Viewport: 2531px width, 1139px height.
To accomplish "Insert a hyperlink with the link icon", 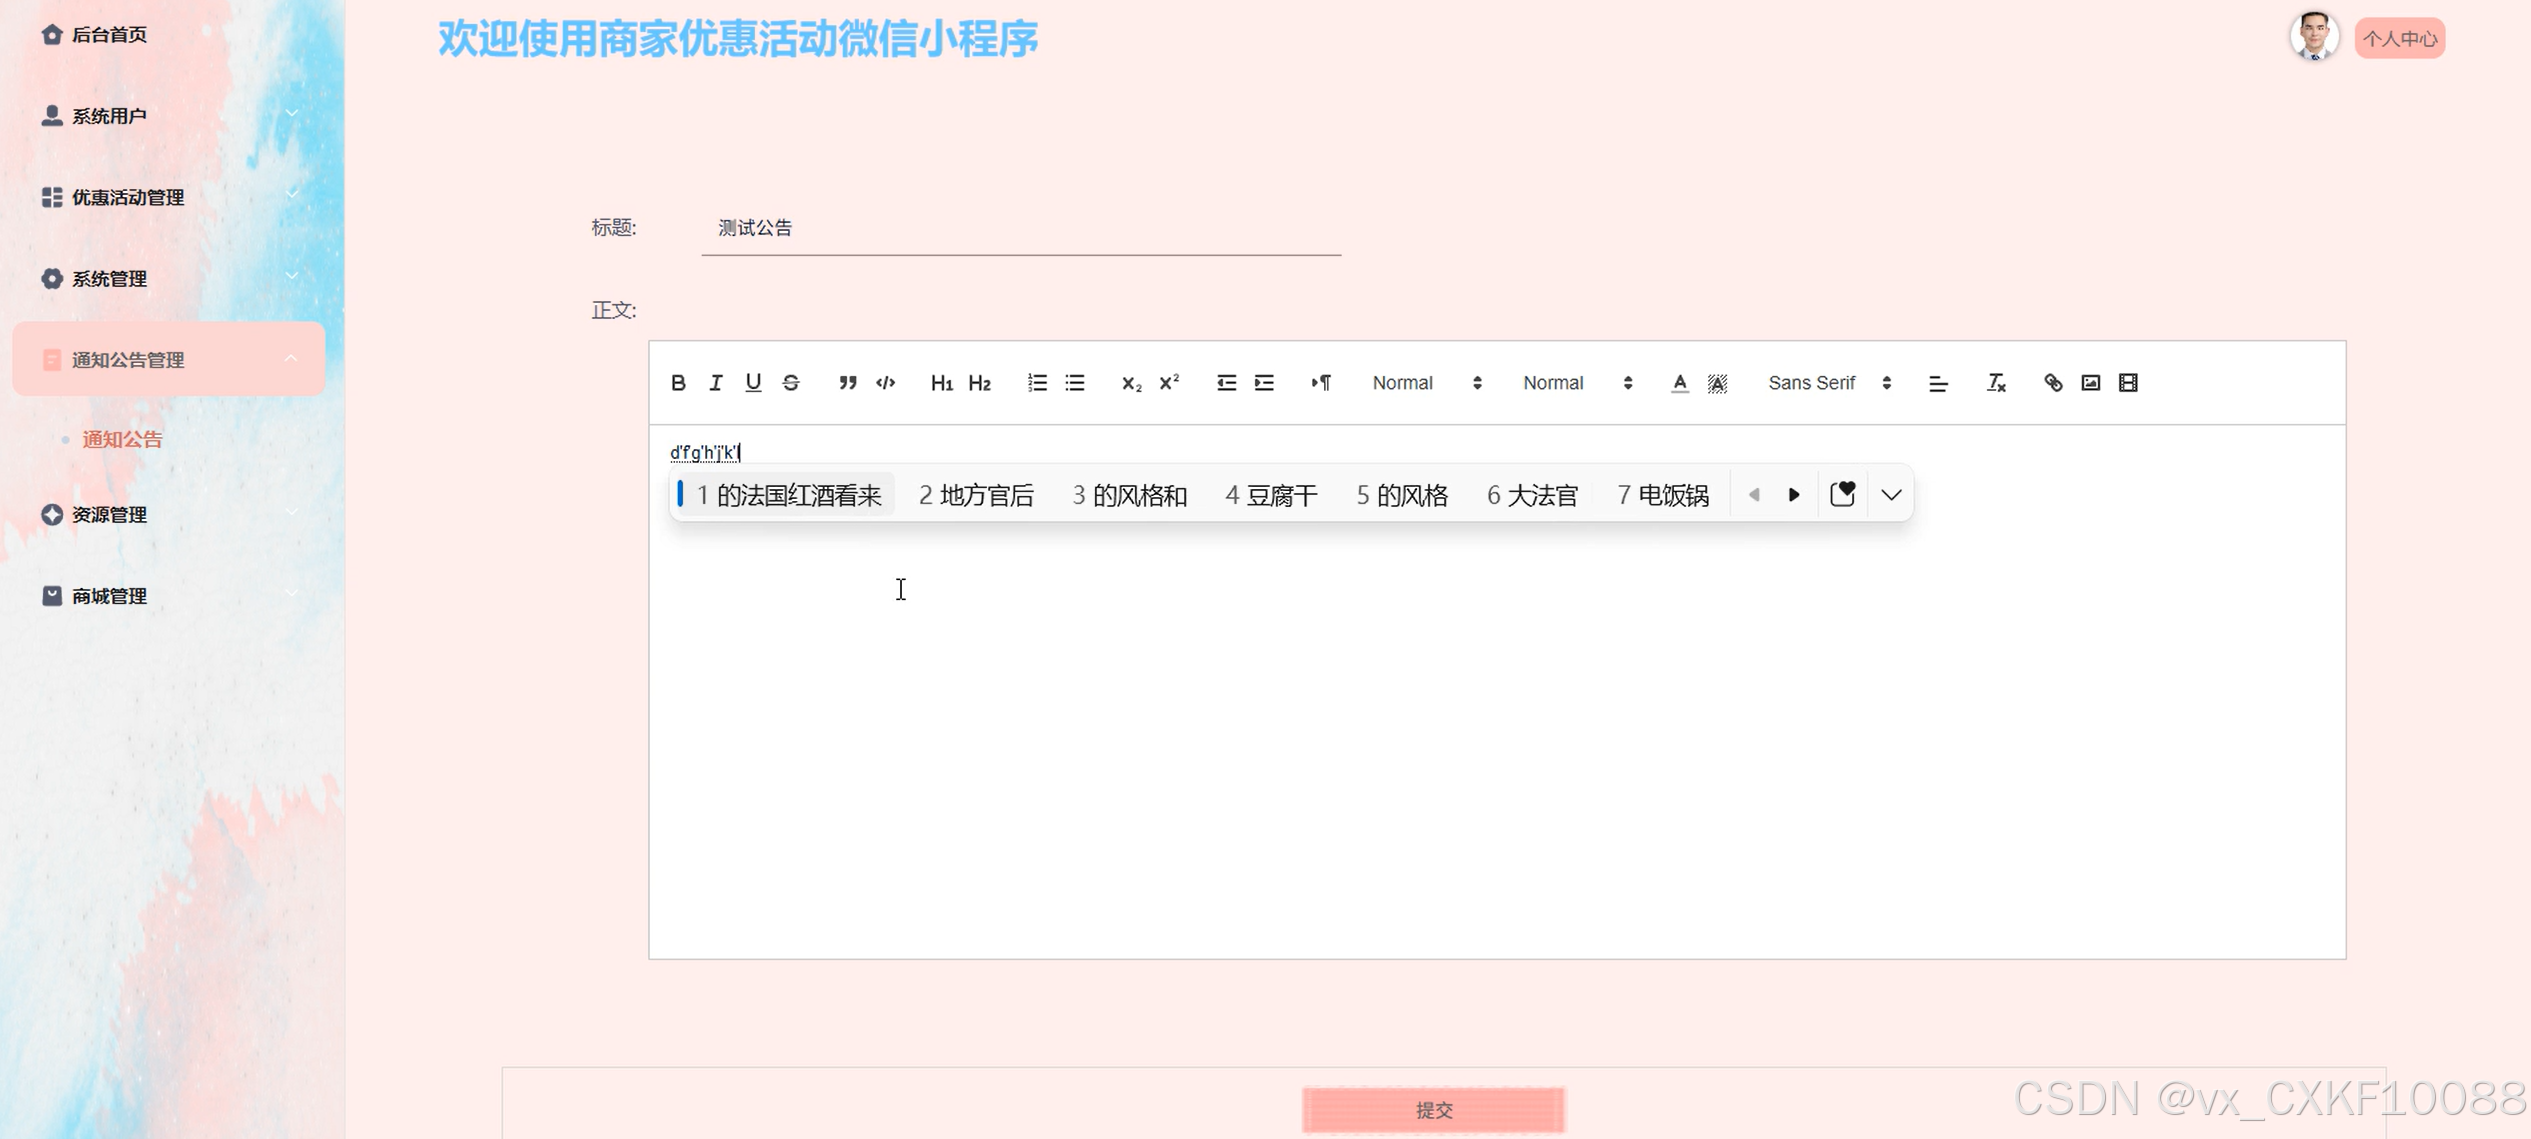I will point(2052,383).
